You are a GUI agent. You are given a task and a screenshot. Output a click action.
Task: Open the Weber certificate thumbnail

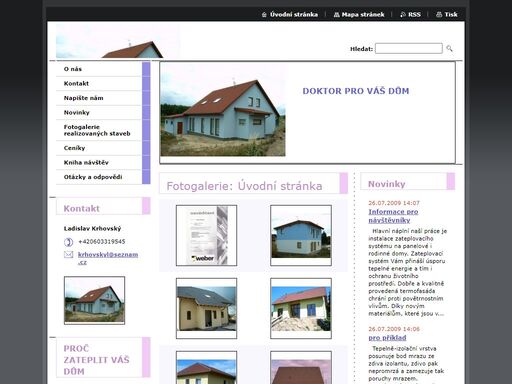pos(207,235)
